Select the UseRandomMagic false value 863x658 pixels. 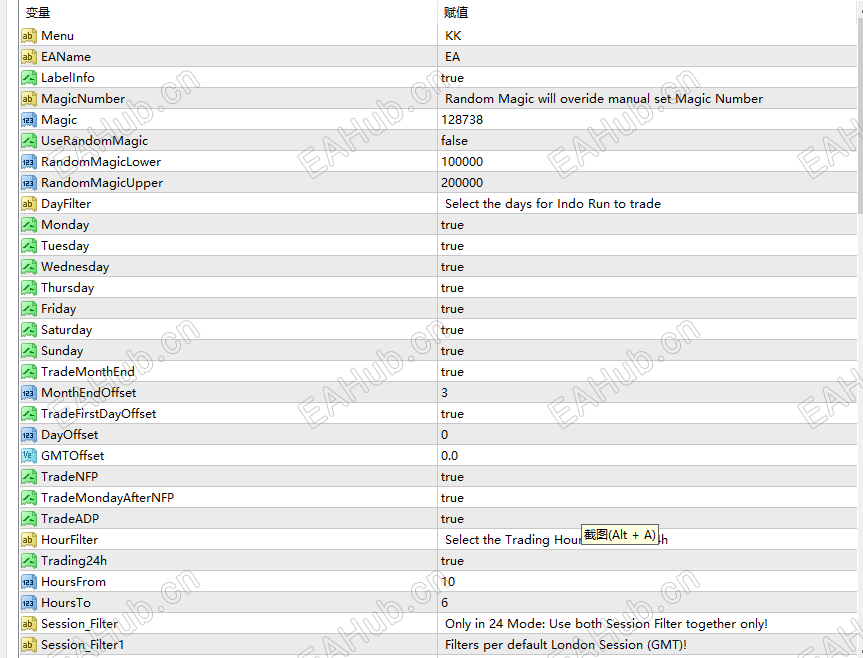coord(454,141)
